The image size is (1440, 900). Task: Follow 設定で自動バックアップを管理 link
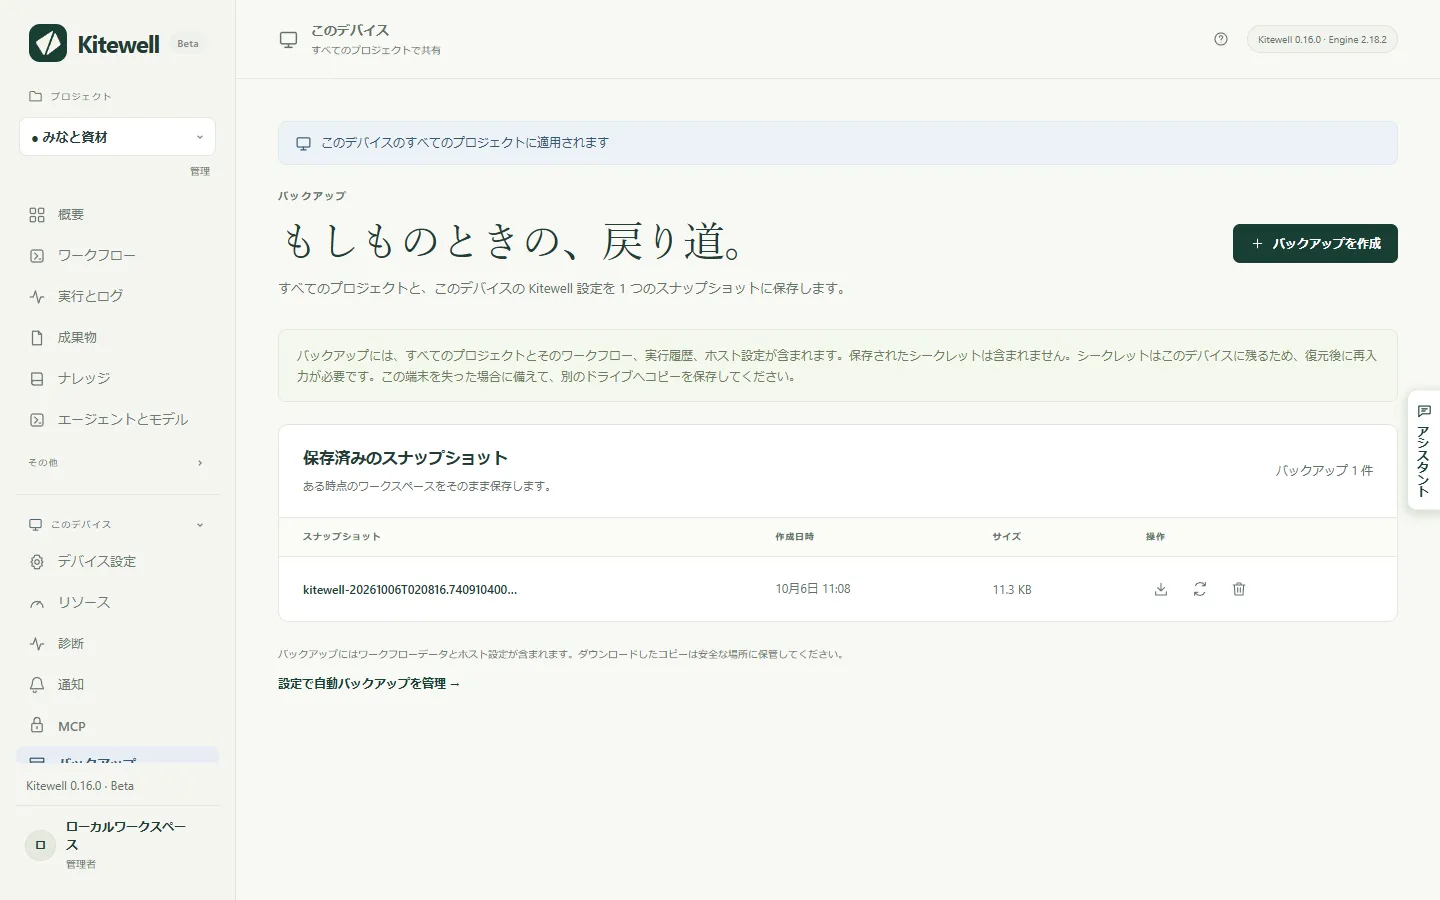369,684
